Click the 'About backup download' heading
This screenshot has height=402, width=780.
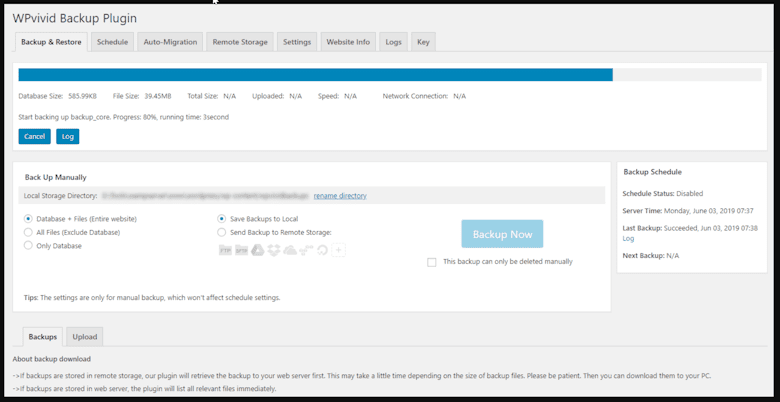coord(52,359)
